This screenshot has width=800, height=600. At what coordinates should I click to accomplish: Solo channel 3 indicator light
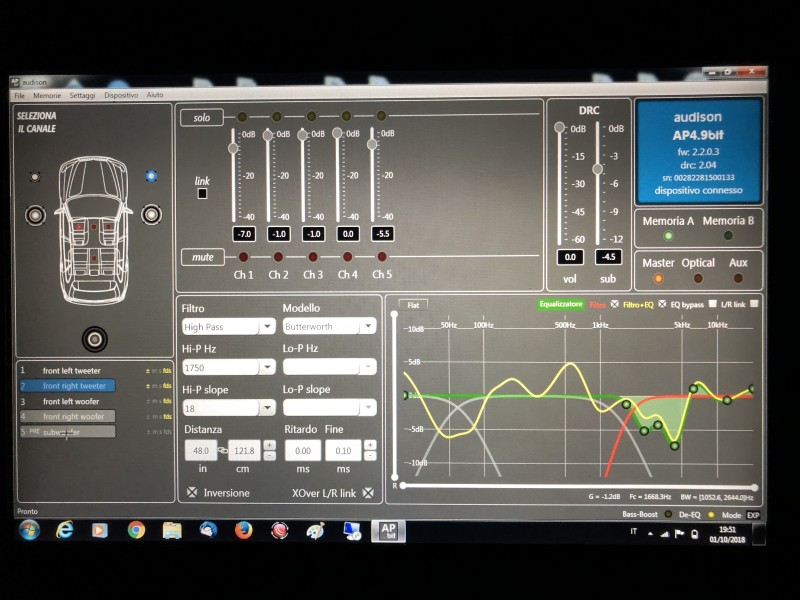[x=311, y=116]
